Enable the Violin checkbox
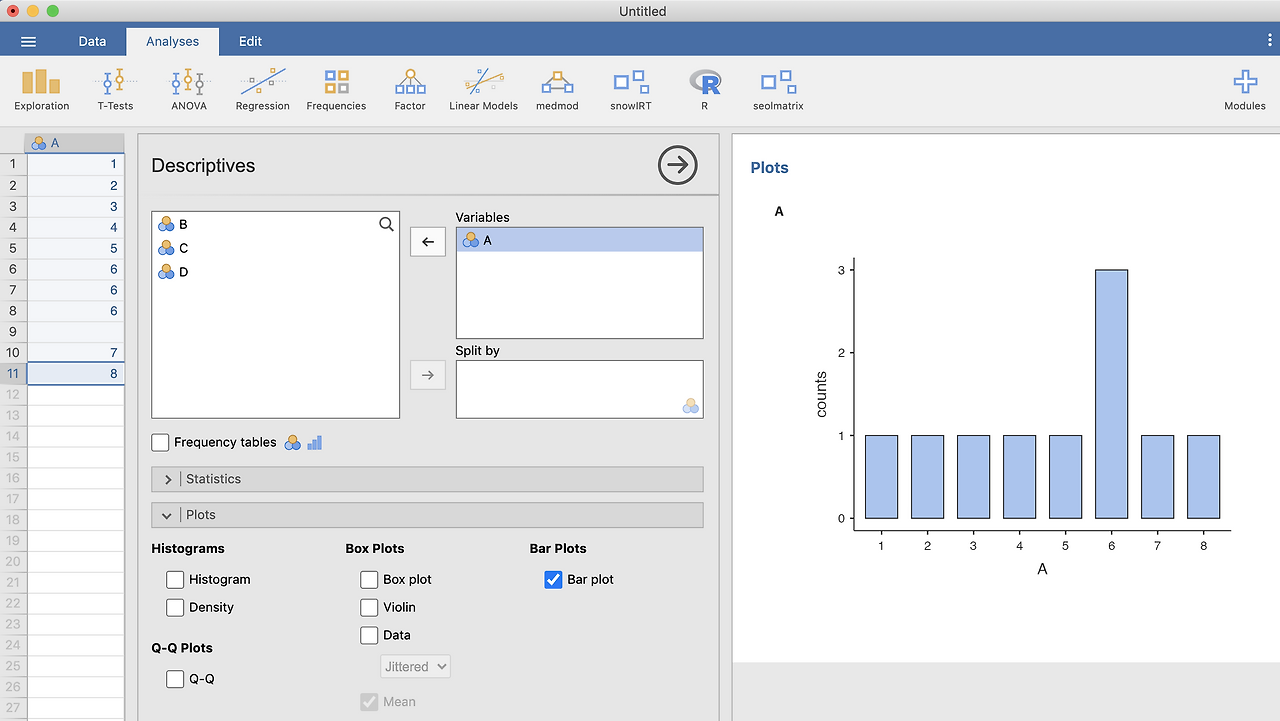 (x=369, y=607)
